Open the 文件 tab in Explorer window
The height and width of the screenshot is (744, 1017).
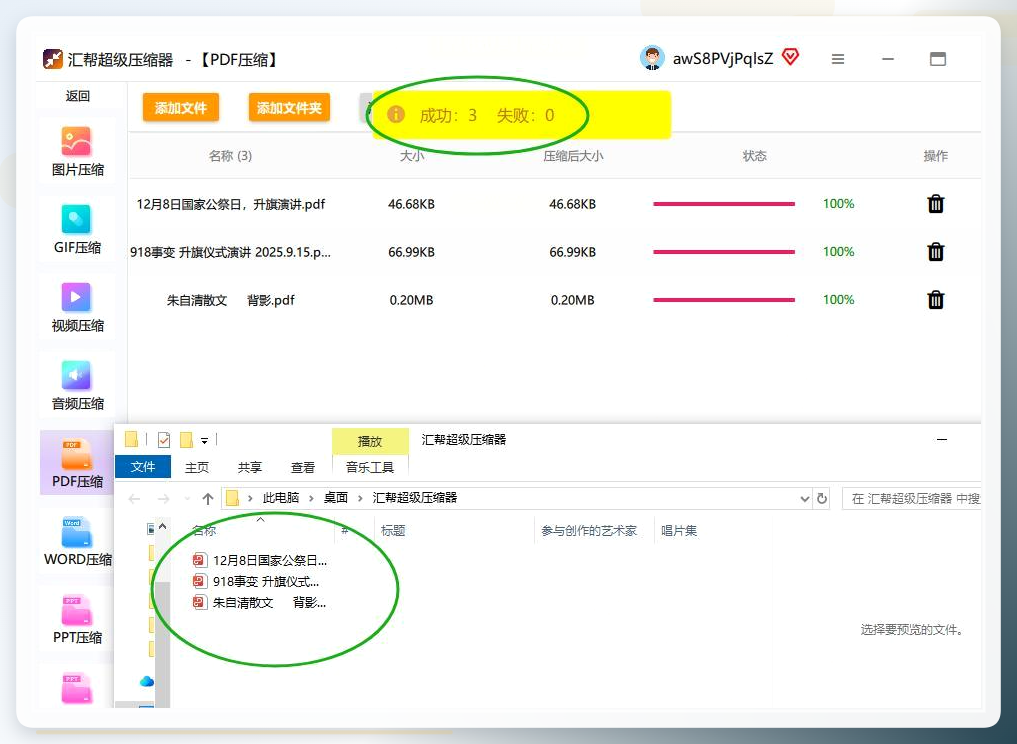143,467
